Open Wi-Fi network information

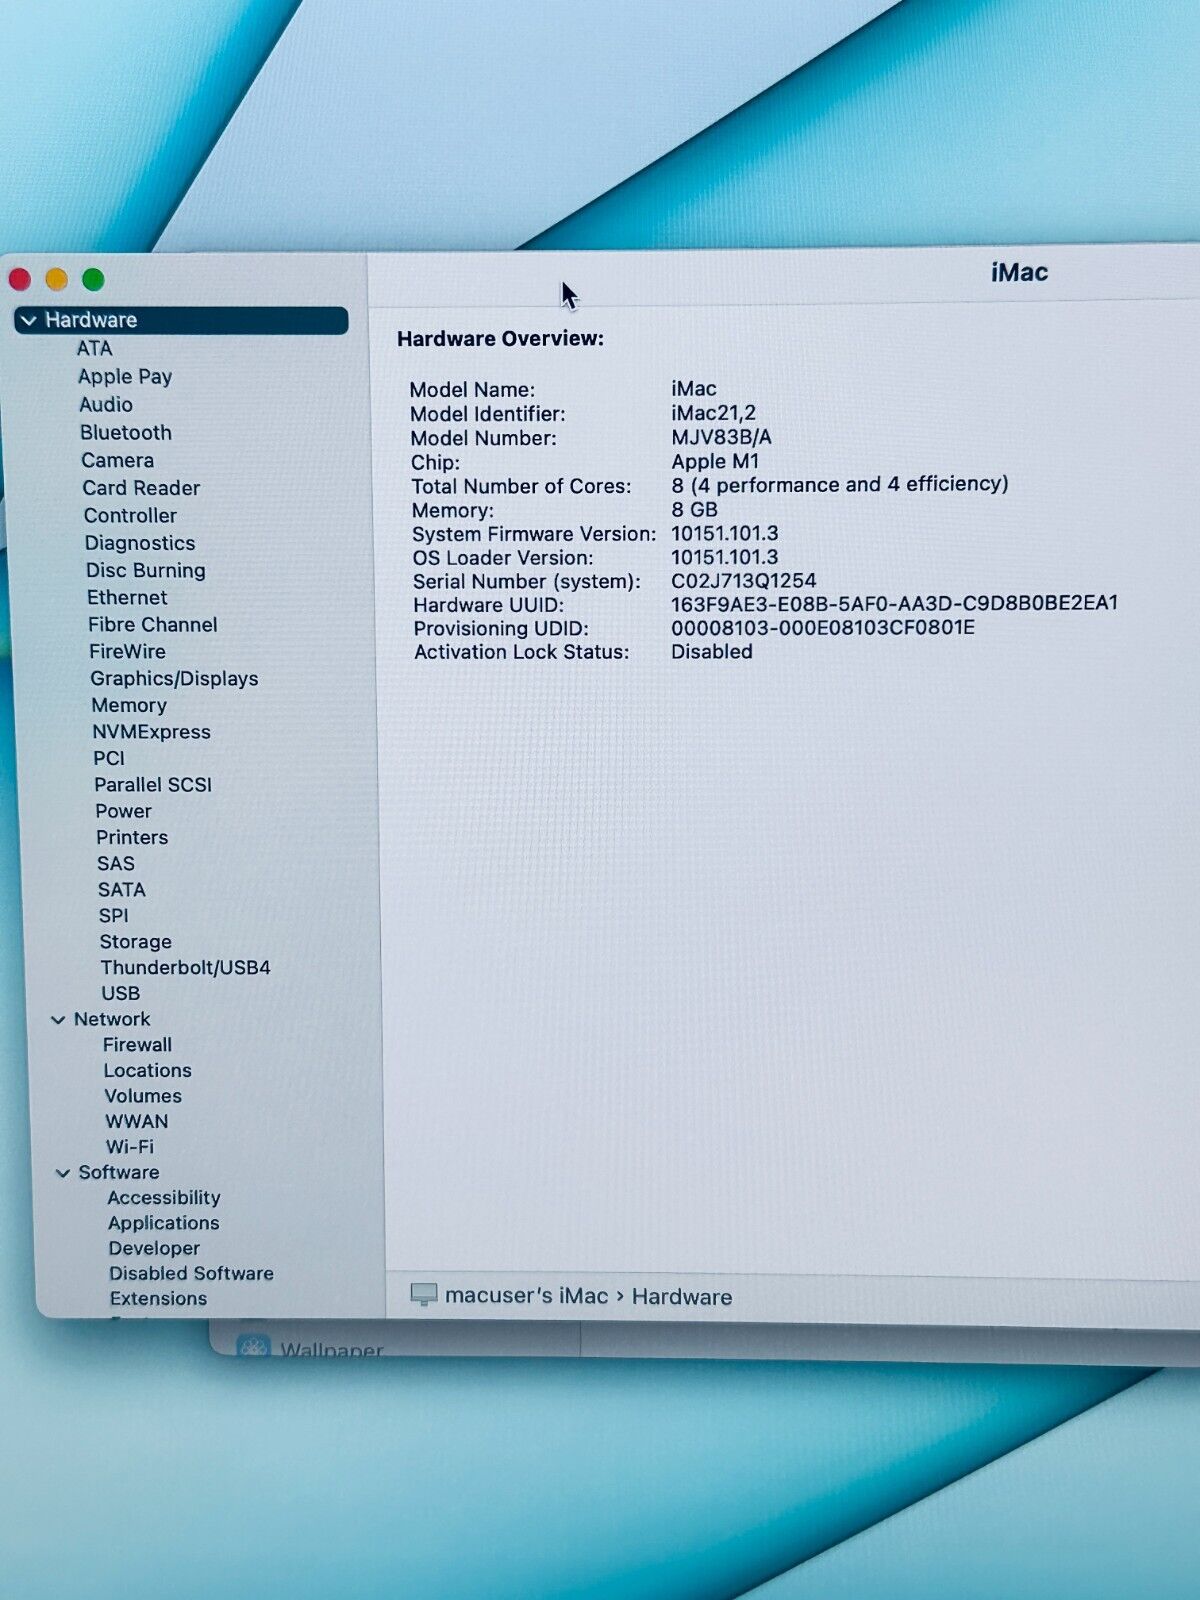click(x=130, y=1147)
